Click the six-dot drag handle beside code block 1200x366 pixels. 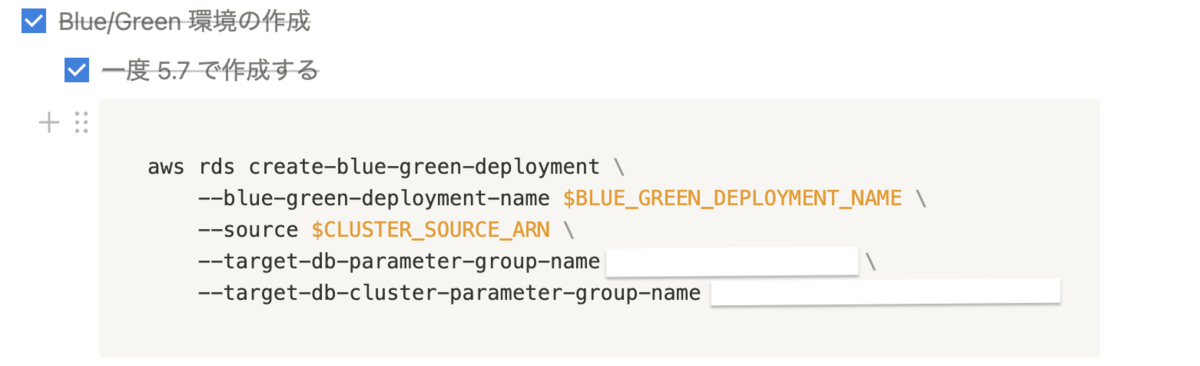[82, 123]
